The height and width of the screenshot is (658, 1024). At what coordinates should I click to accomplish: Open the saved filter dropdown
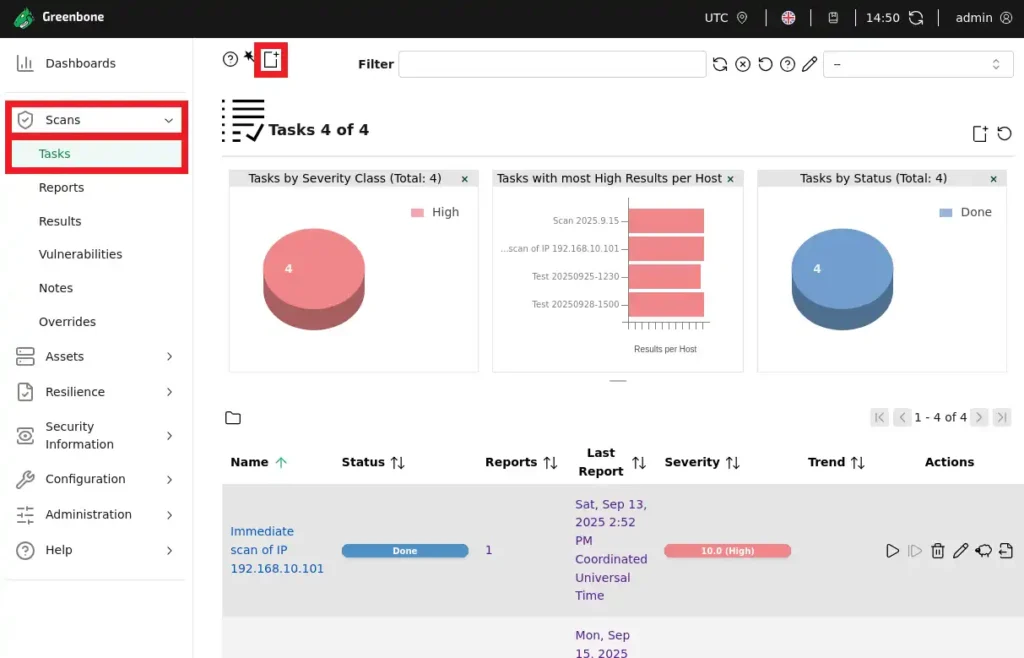coord(916,64)
